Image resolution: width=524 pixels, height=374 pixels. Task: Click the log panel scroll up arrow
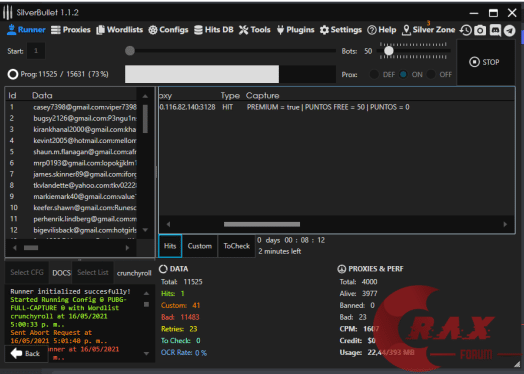coord(146,293)
